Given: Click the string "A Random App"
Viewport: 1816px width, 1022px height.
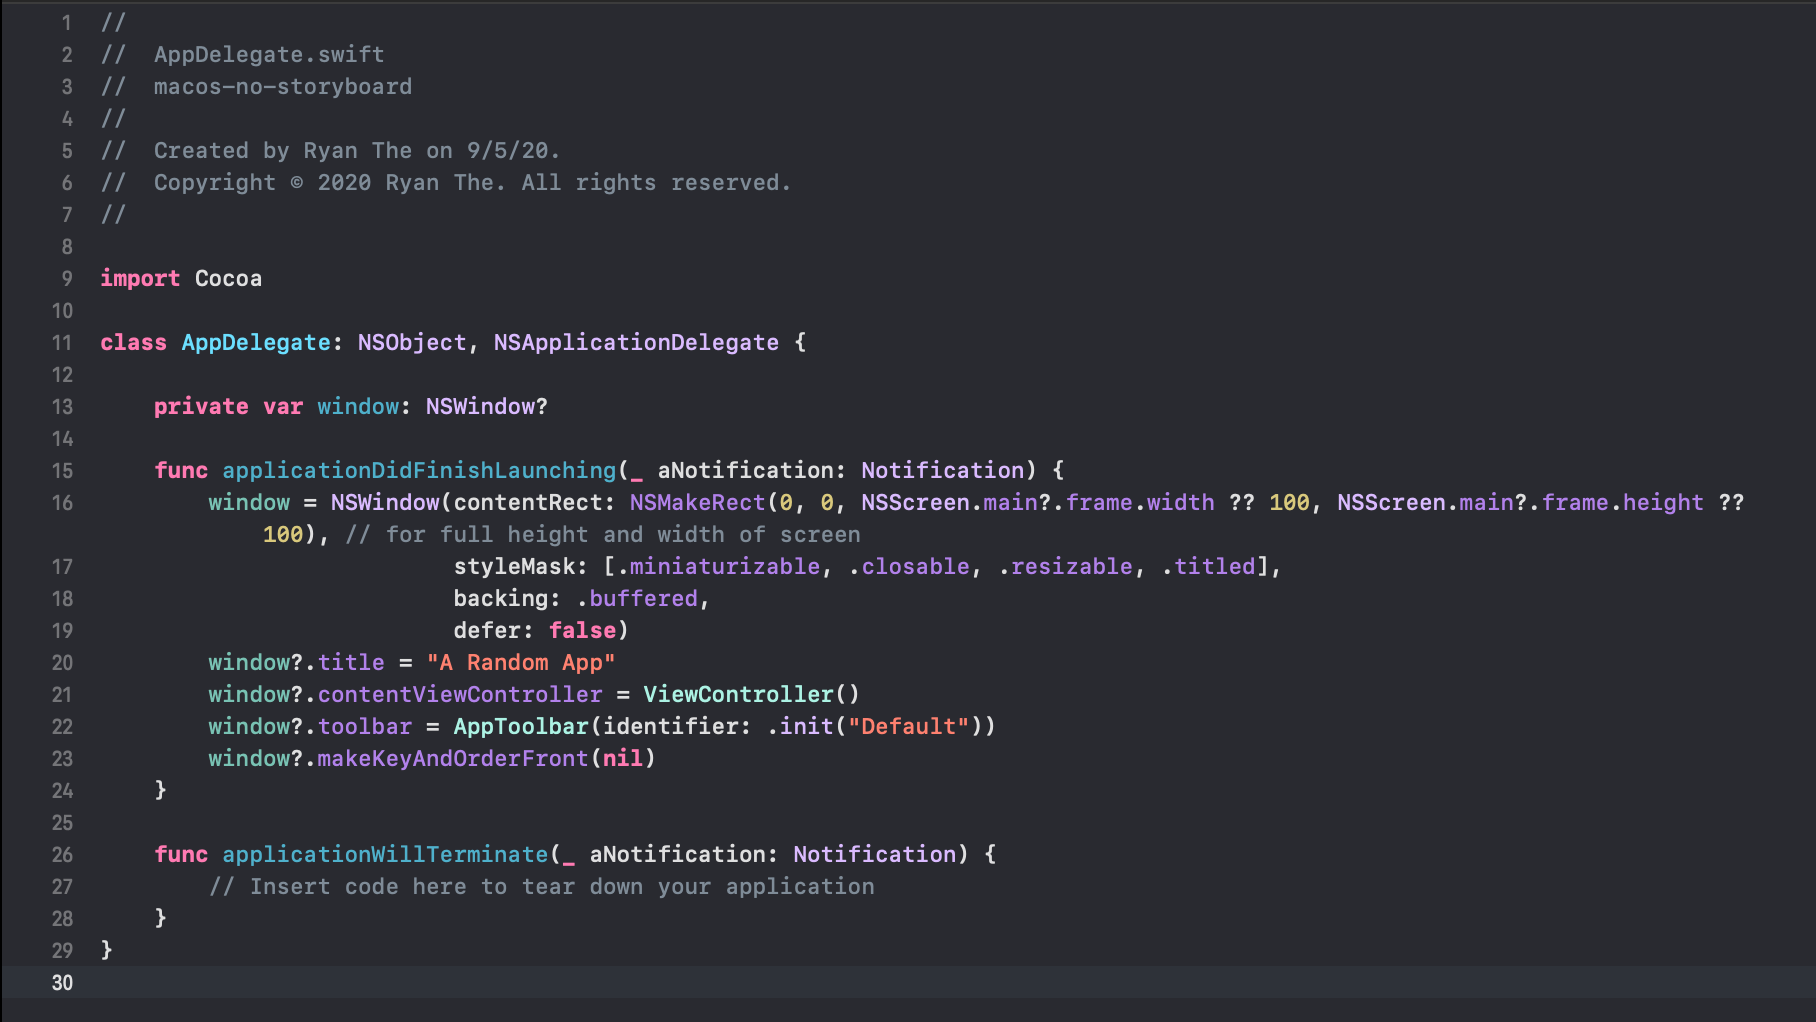Looking at the screenshot, I should [520, 662].
